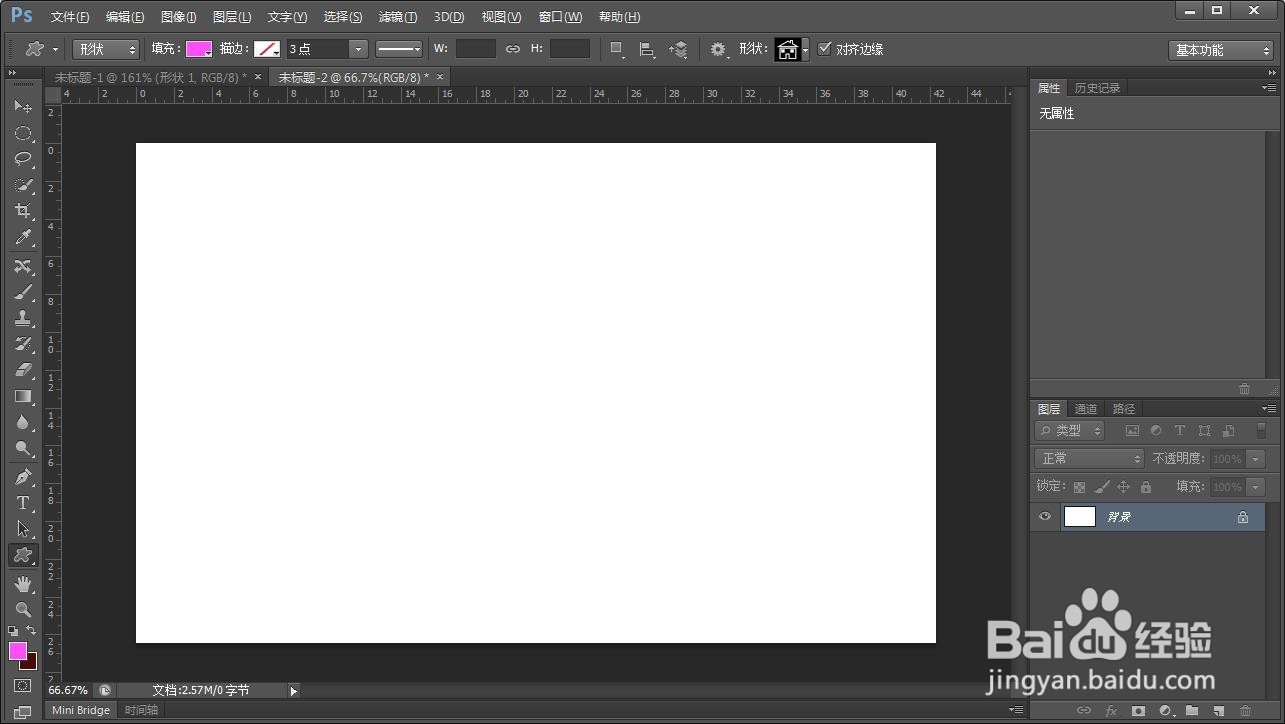This screenshot has width=1285, height=724.
Task: Select the Path Selection tool
Action: tap(23, 529)
